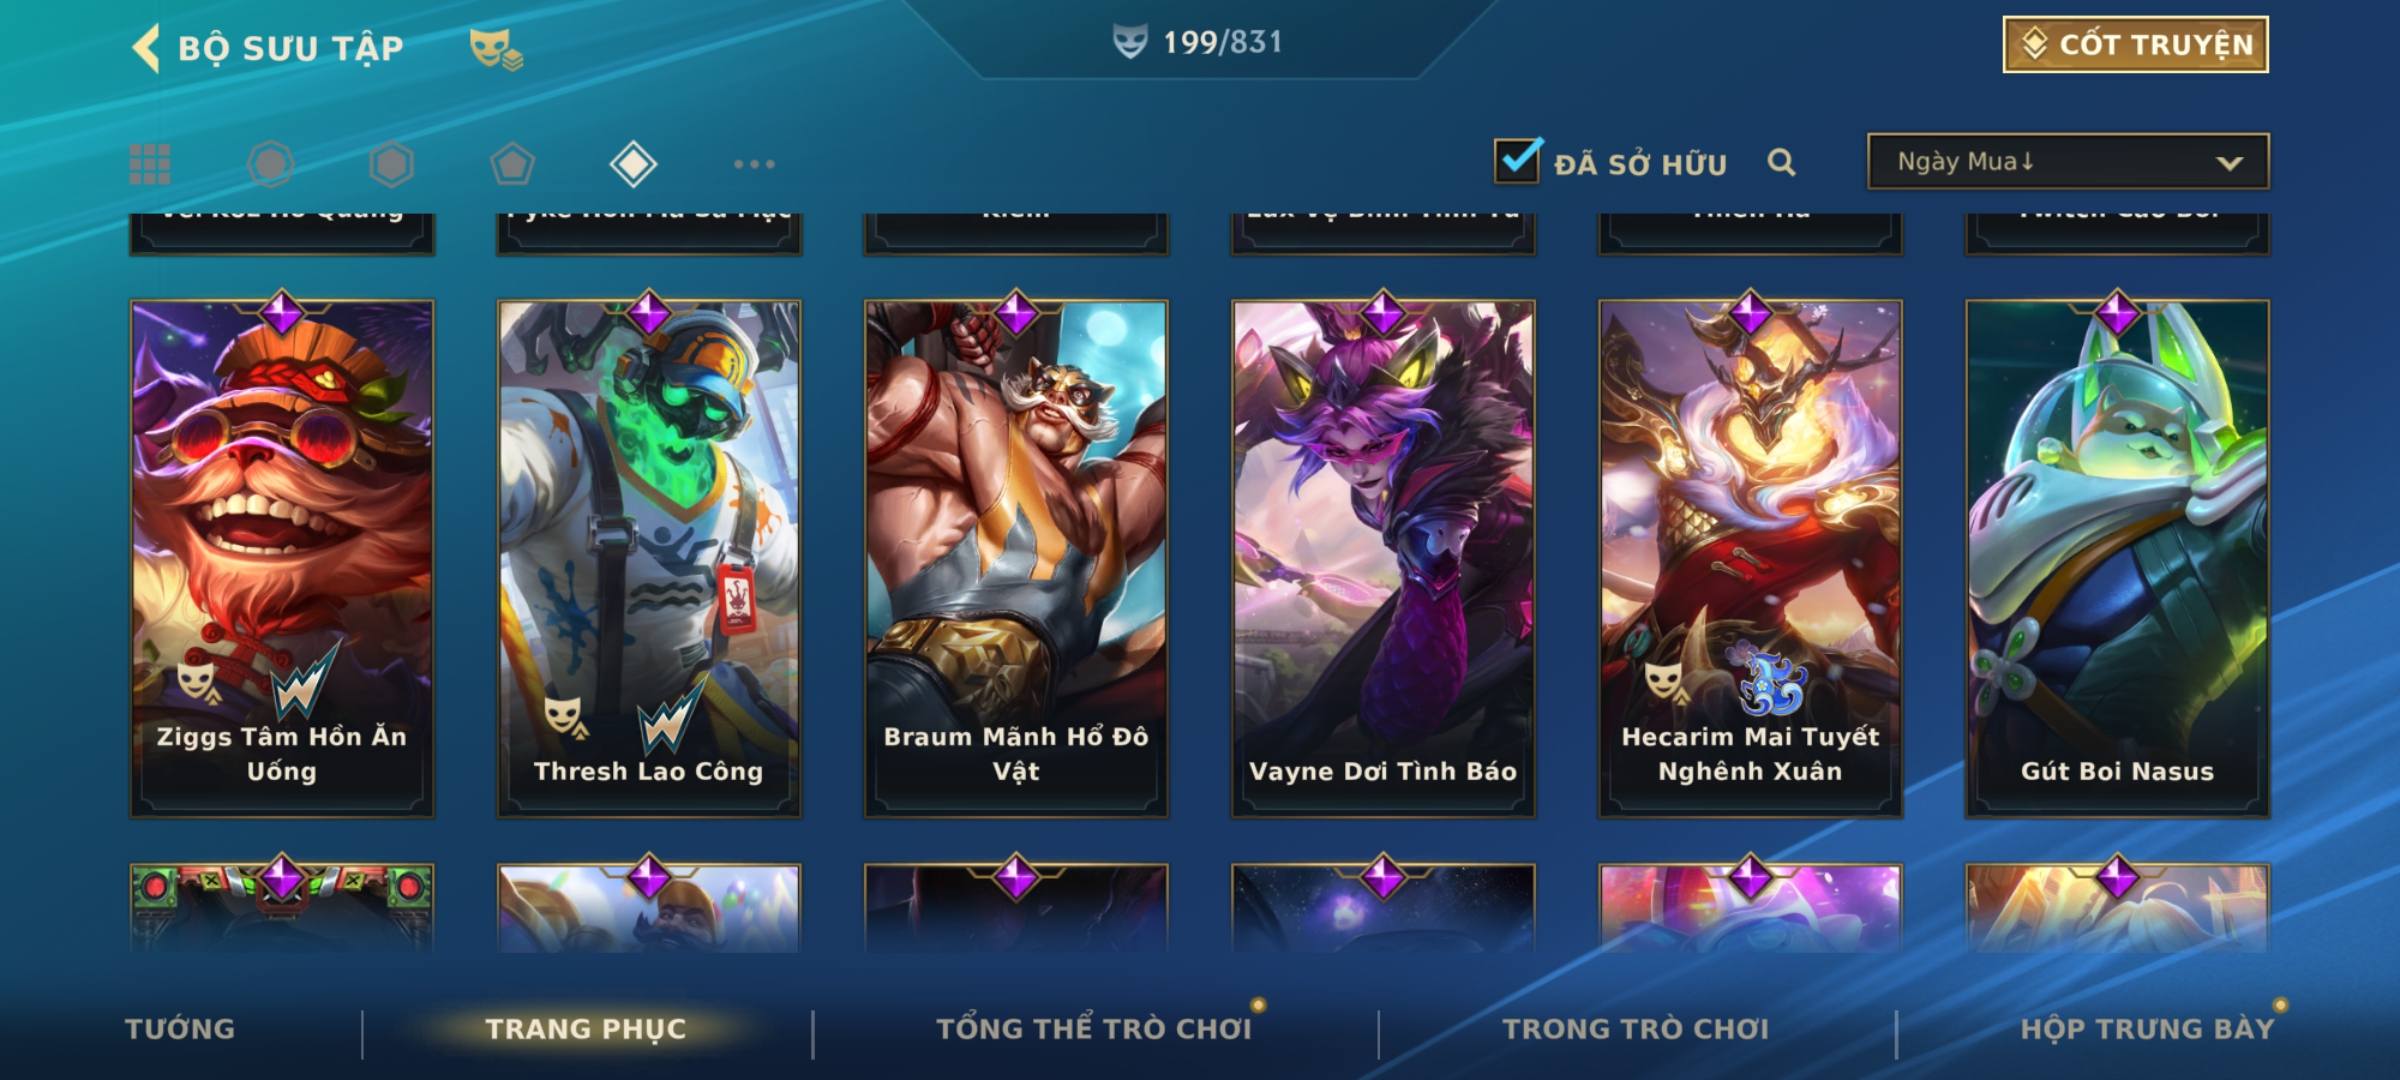The width and height of the screenshot is (2400, 1080).
Task: Switch to the Trong Trò Chơi tab
Action: point(1636,1028)
